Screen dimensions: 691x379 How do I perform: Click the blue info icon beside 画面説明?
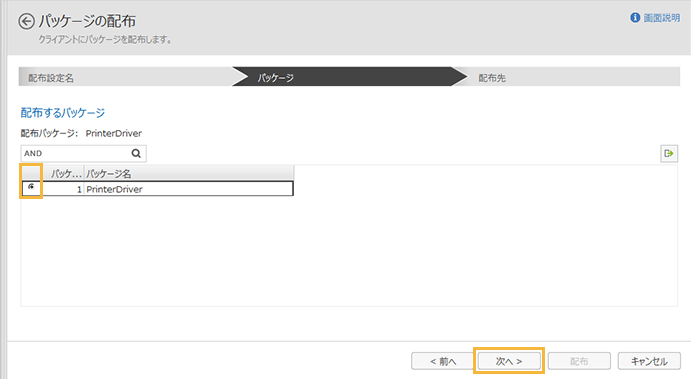[635, 18]
